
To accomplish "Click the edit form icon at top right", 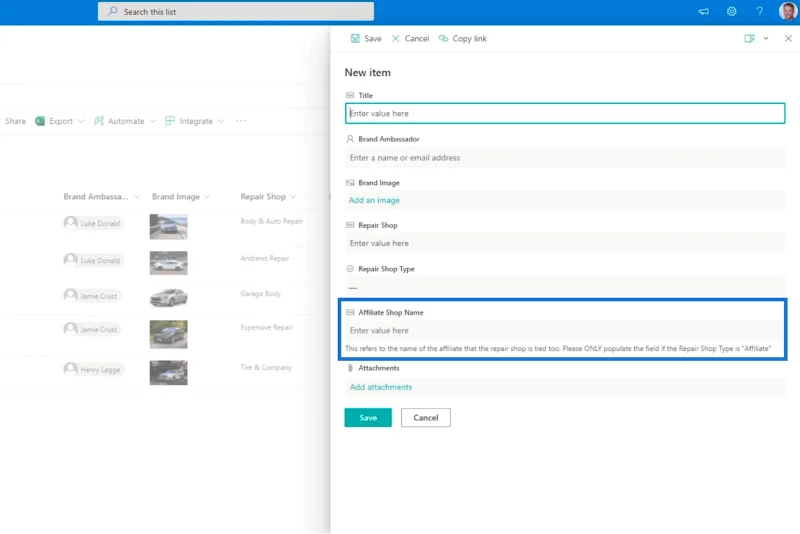I will tap(749, 38).
